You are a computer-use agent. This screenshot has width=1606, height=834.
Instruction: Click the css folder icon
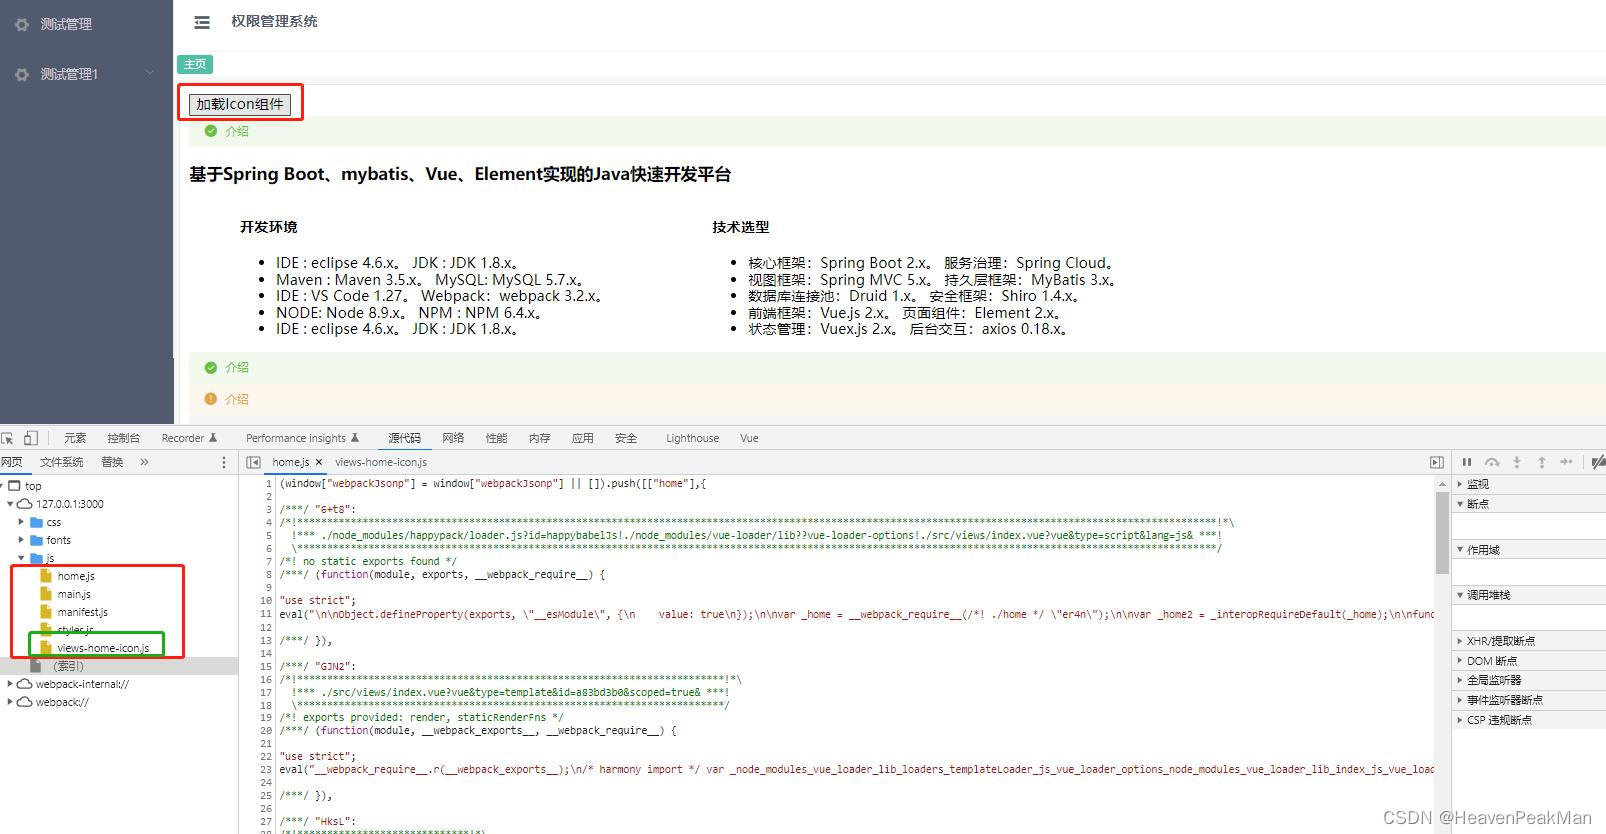(37, 522)
